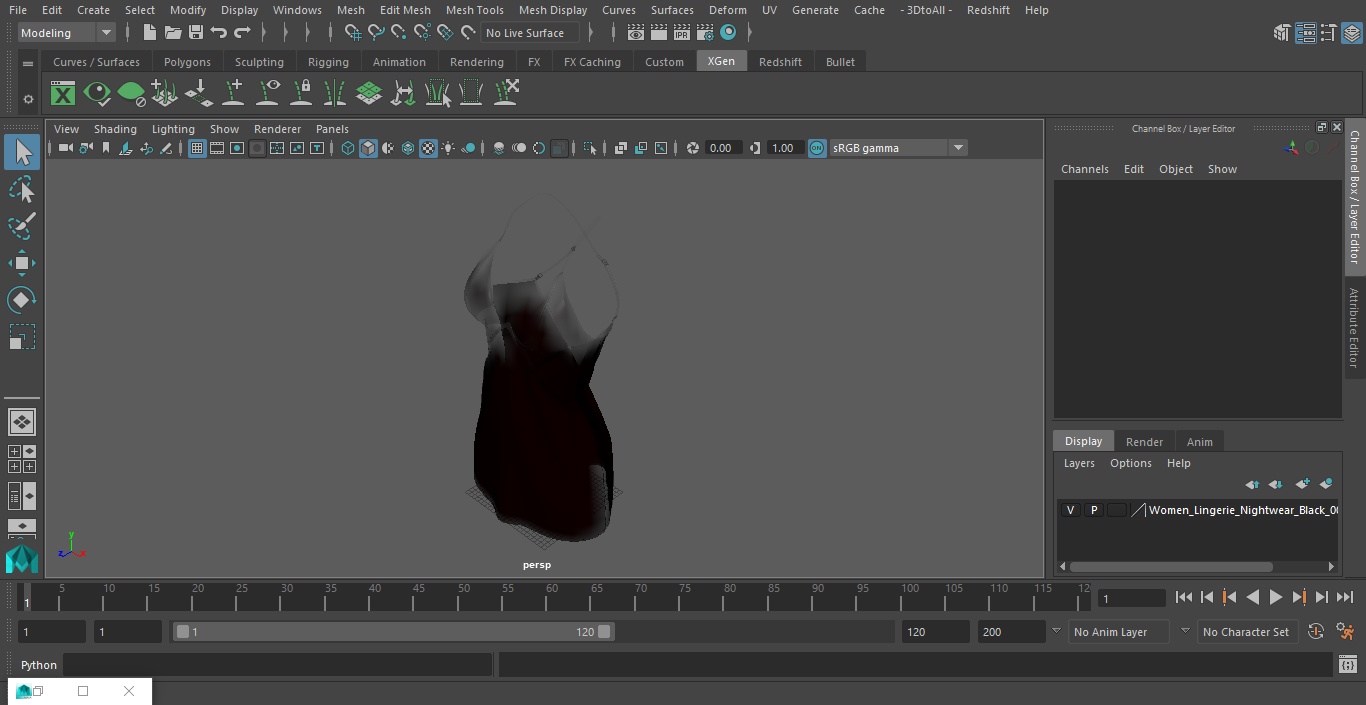Click the green grid patches icon
Screen dimensions: 1366x705
(x=369, y=93)
